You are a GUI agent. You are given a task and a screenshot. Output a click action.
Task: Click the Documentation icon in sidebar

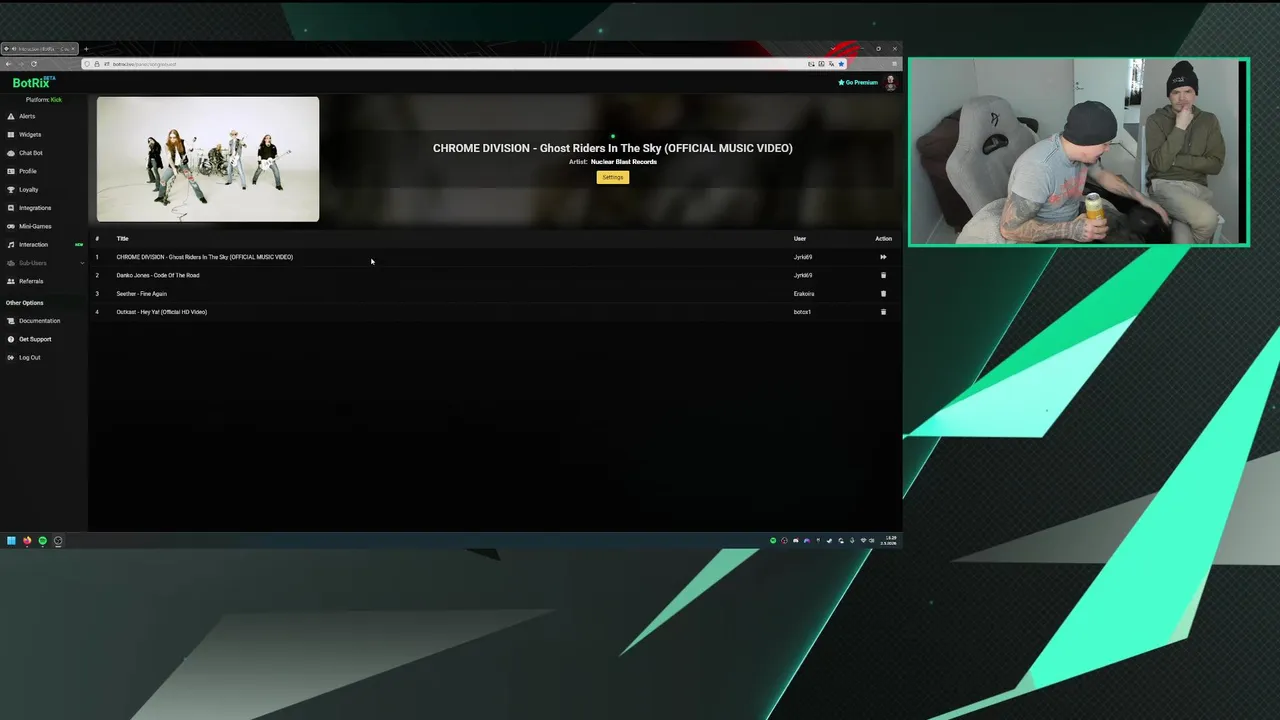11,321
